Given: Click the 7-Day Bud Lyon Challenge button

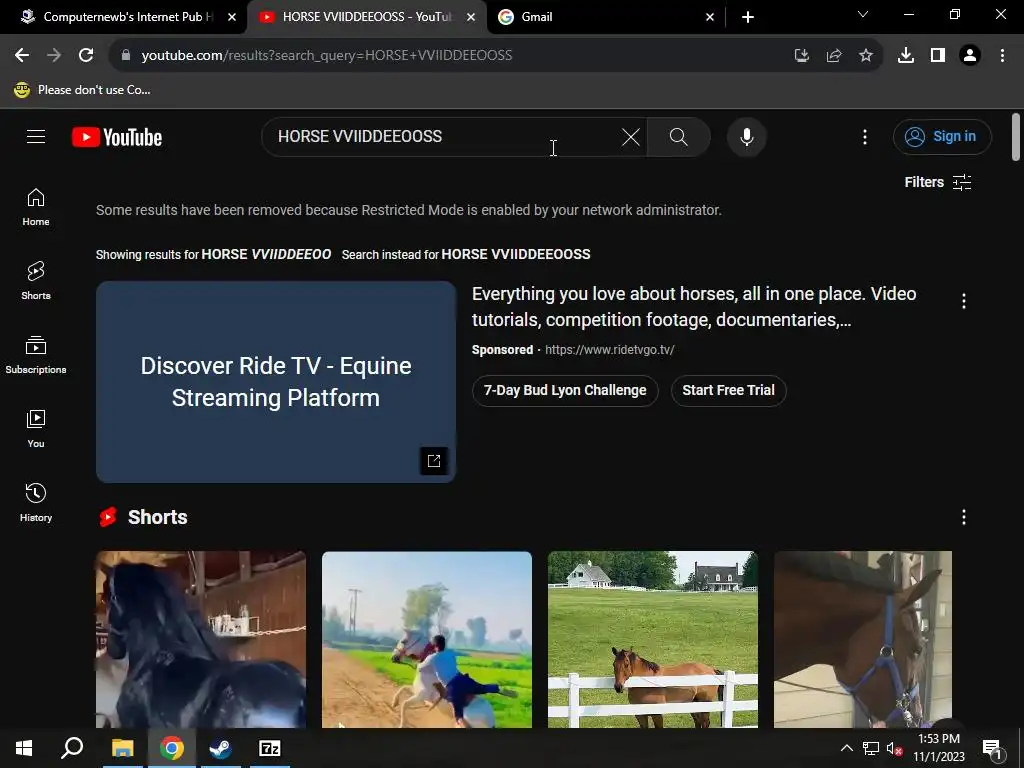Looking at the screenshot, I should (565, 391).
